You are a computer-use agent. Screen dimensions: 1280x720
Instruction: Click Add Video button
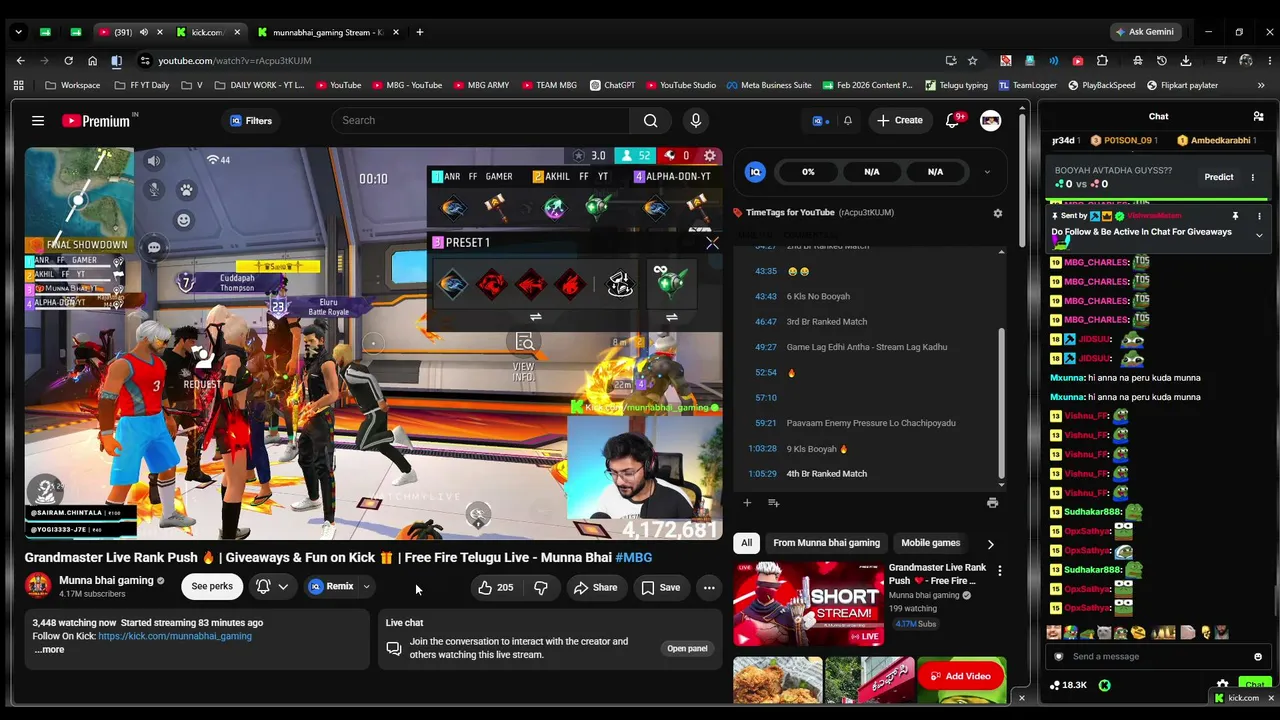pos(961,677)
